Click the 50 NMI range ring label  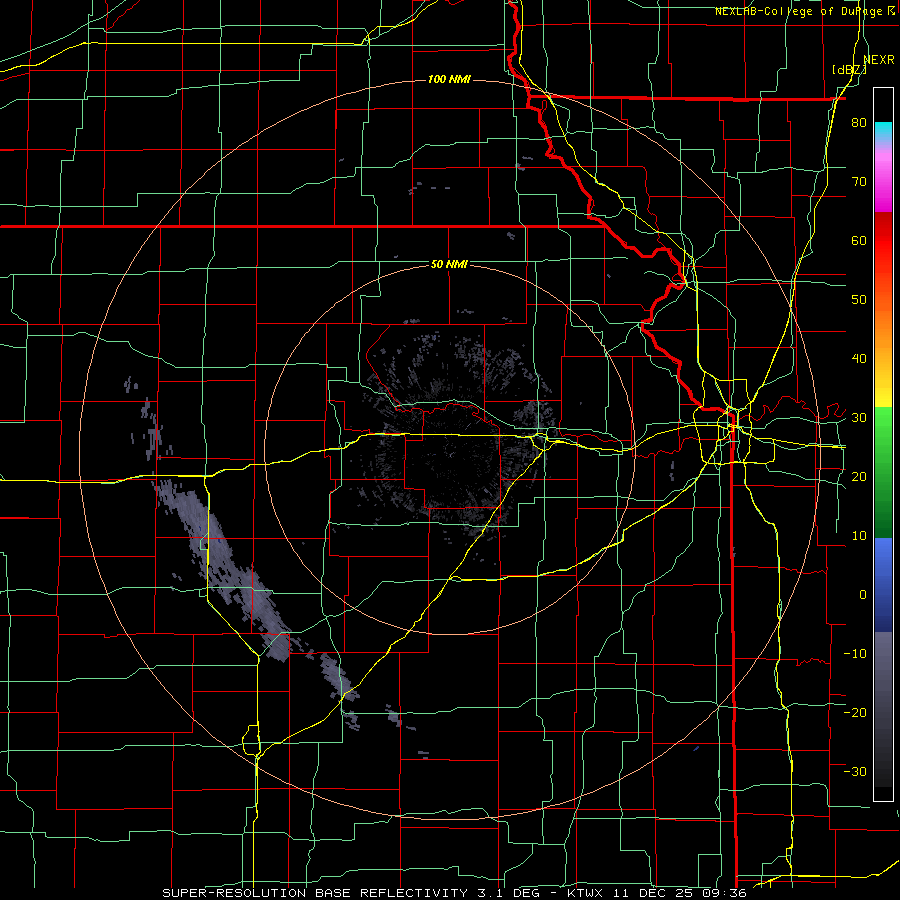point(449,264)
